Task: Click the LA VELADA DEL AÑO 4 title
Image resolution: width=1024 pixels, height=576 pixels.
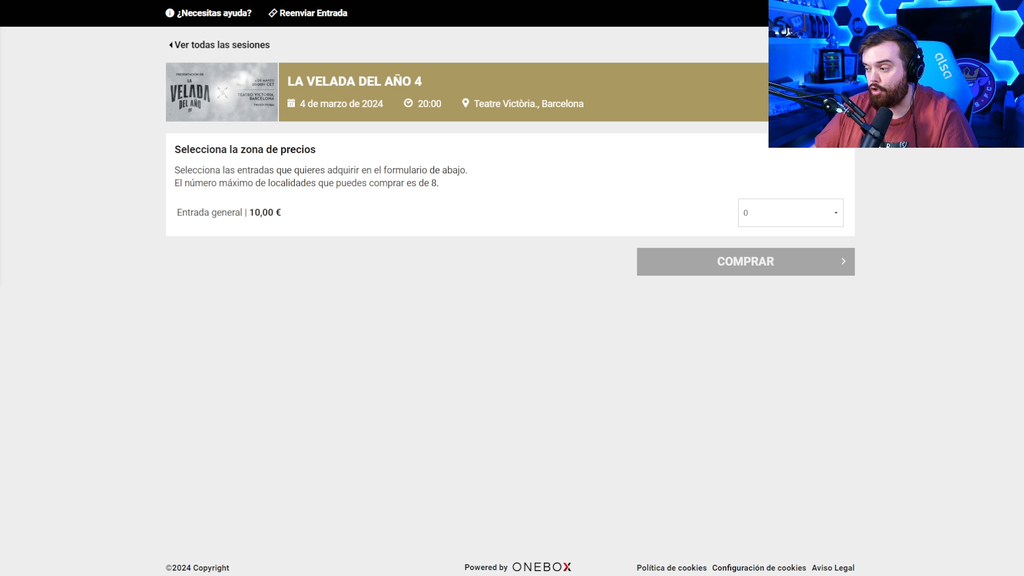Action: [355, 82]
